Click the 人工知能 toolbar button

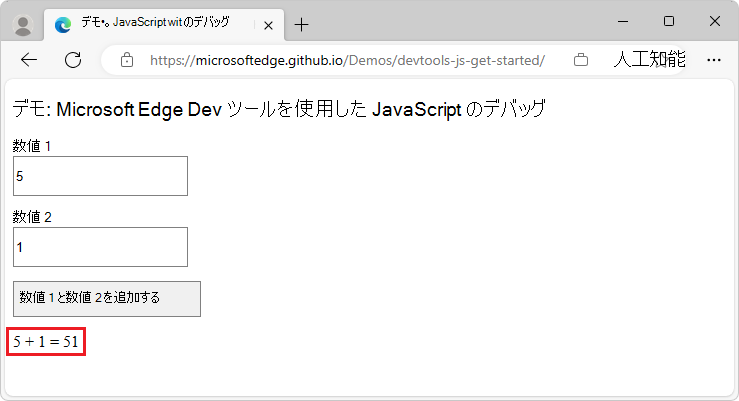pos(649,59)
